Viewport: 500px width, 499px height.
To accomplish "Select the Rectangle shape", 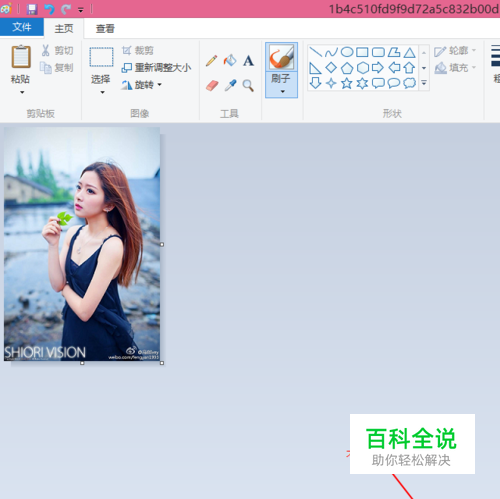I will point(362,52).
